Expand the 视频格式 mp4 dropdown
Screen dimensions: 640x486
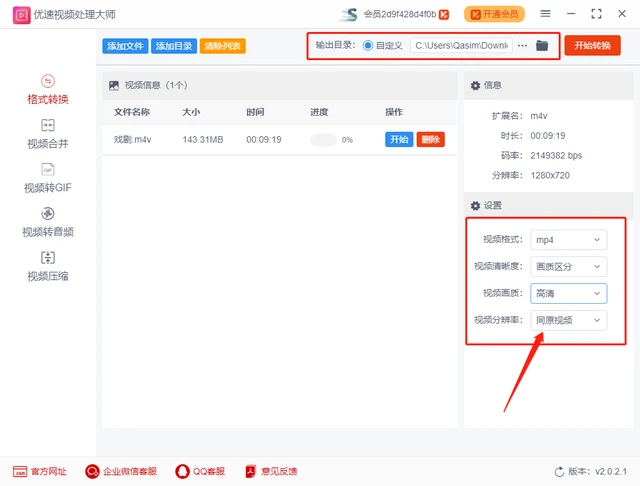(568, 240)
